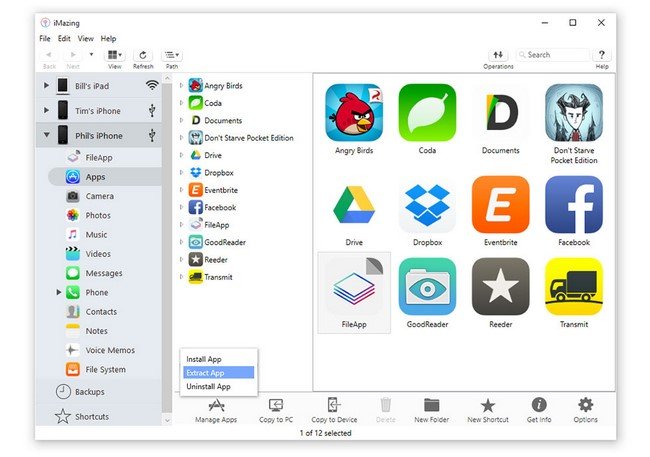Click the Copy to PC icon
Viewport: 650px width, 457px height.
point(276,405)
